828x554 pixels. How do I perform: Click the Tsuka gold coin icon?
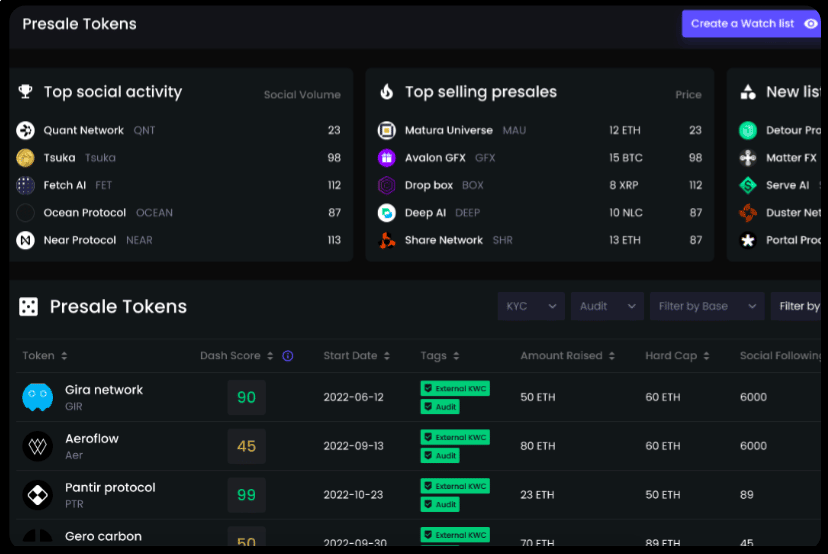(x=25, y=157)
